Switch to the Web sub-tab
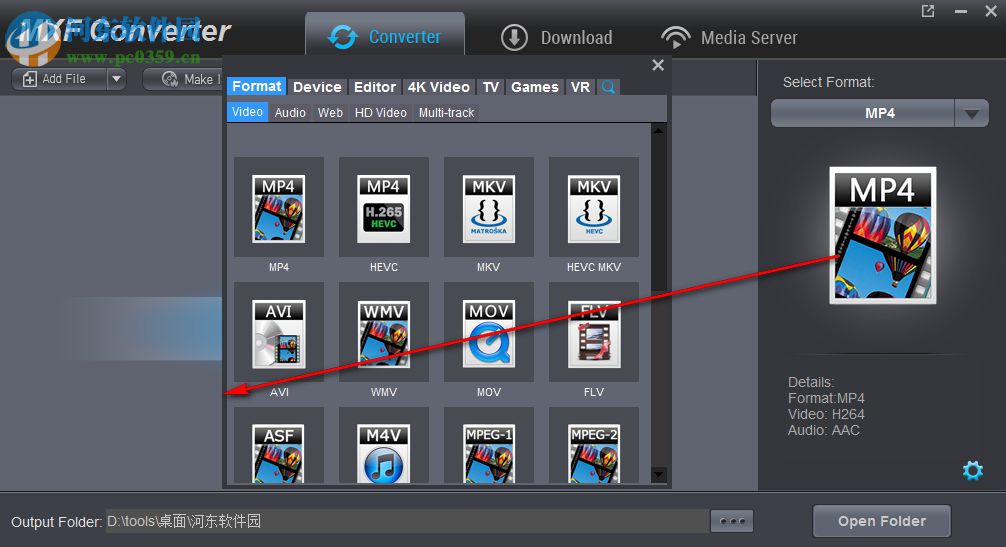The height and width of the screenshot is (547, 1006). pos(330,112)
